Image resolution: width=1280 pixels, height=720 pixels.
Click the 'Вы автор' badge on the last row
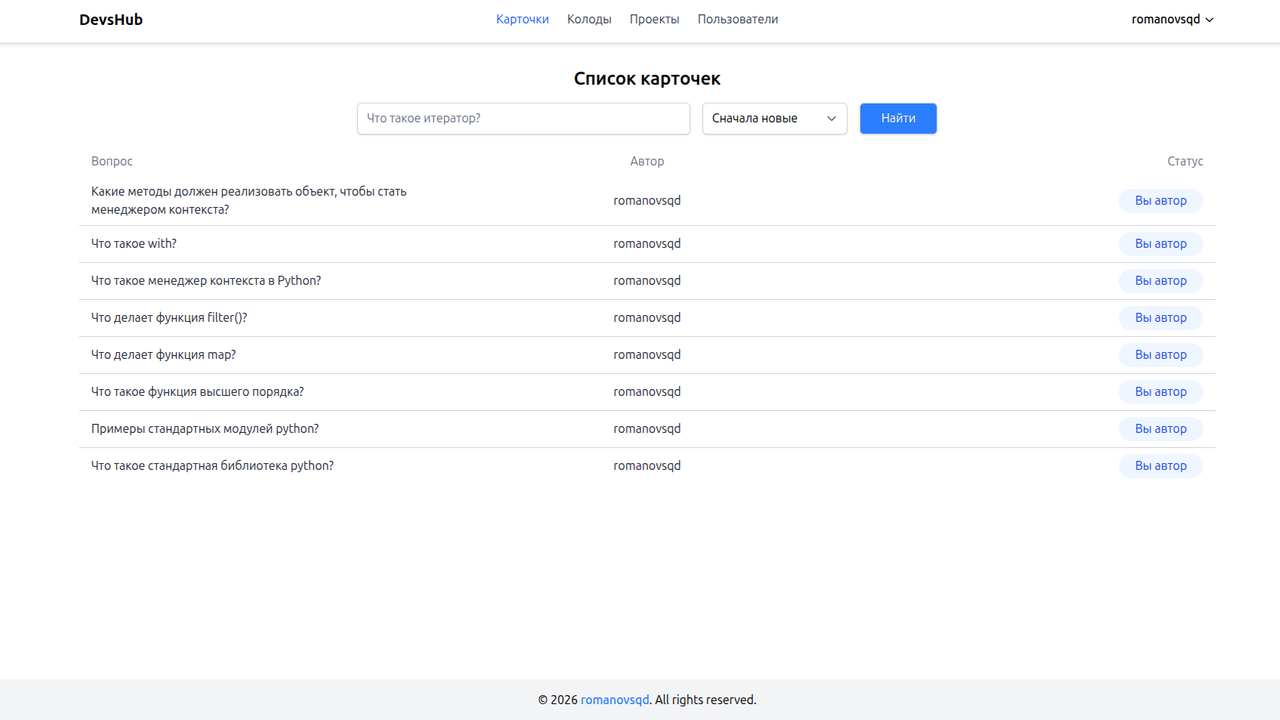(x=1160, y=465)
